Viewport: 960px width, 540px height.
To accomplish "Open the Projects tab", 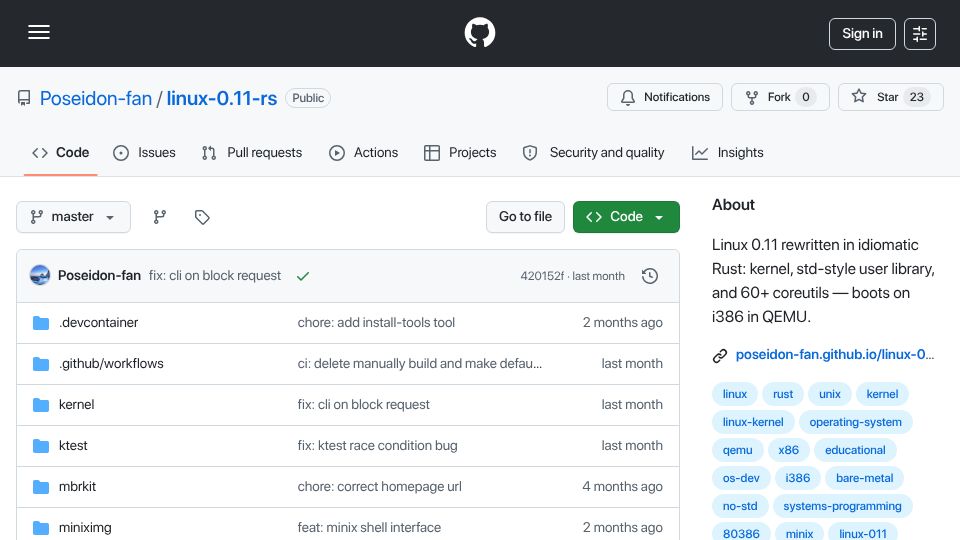I will tap(460, 152).
